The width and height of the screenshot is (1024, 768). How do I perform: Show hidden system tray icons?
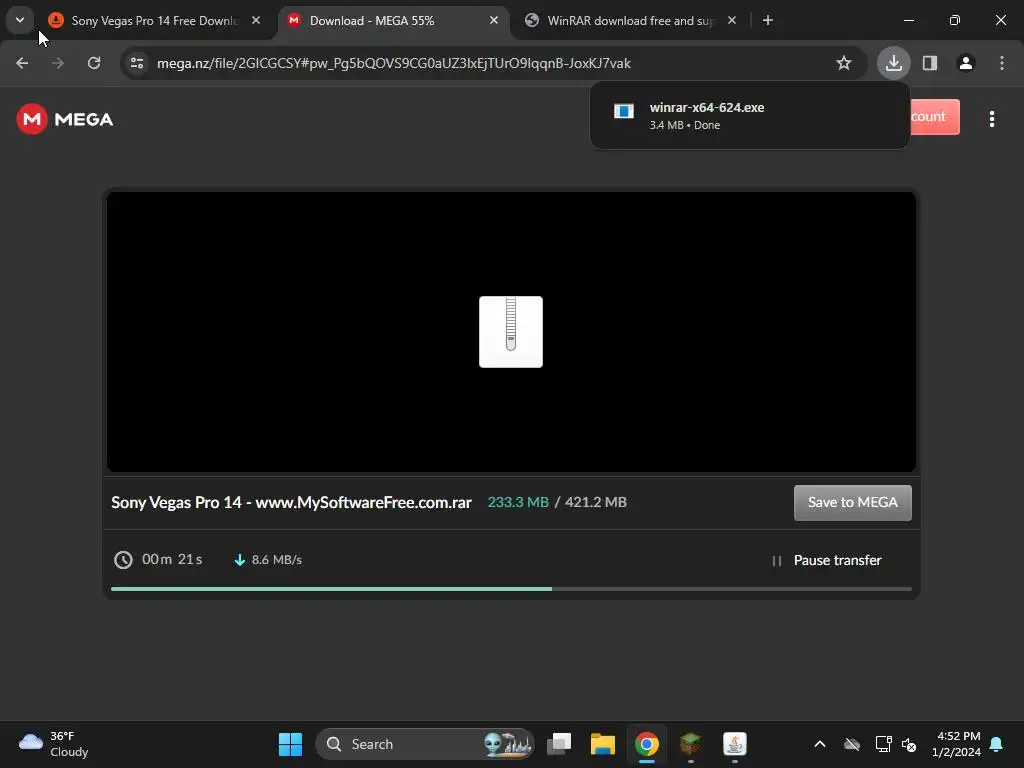coord(820,744)
